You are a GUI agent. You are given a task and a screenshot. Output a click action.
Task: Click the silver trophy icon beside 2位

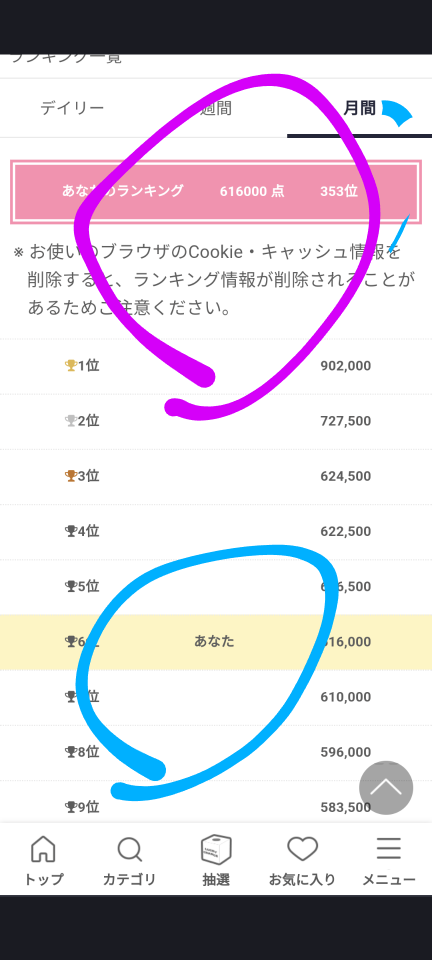pyautogui.click(x=71, y=421)
